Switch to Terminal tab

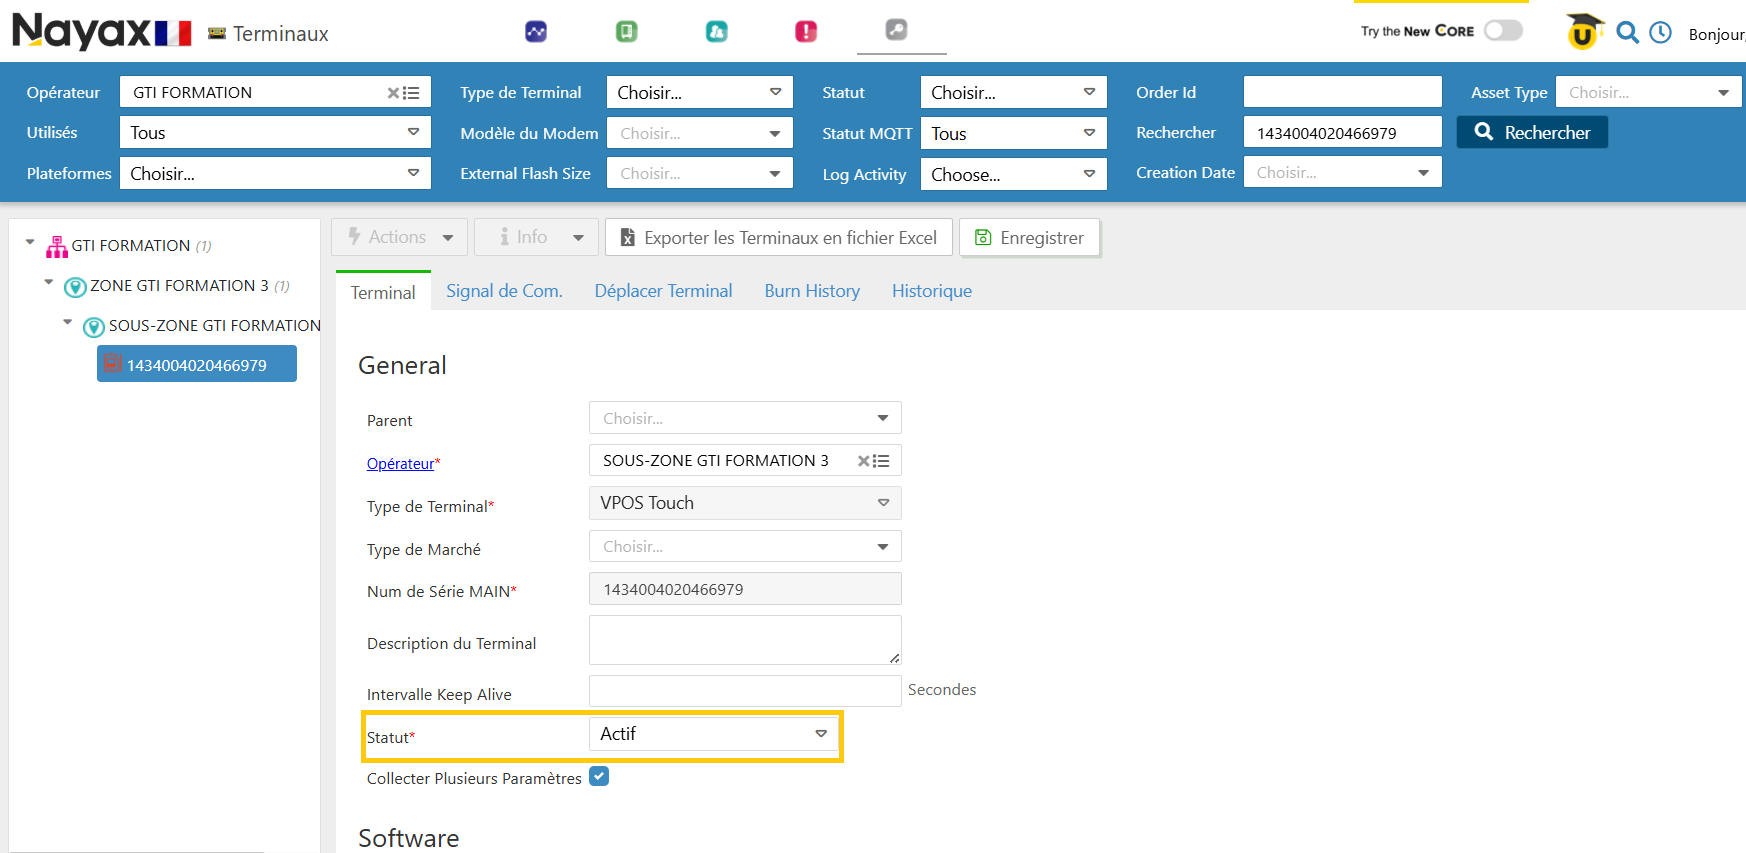(x=383, y=292)
